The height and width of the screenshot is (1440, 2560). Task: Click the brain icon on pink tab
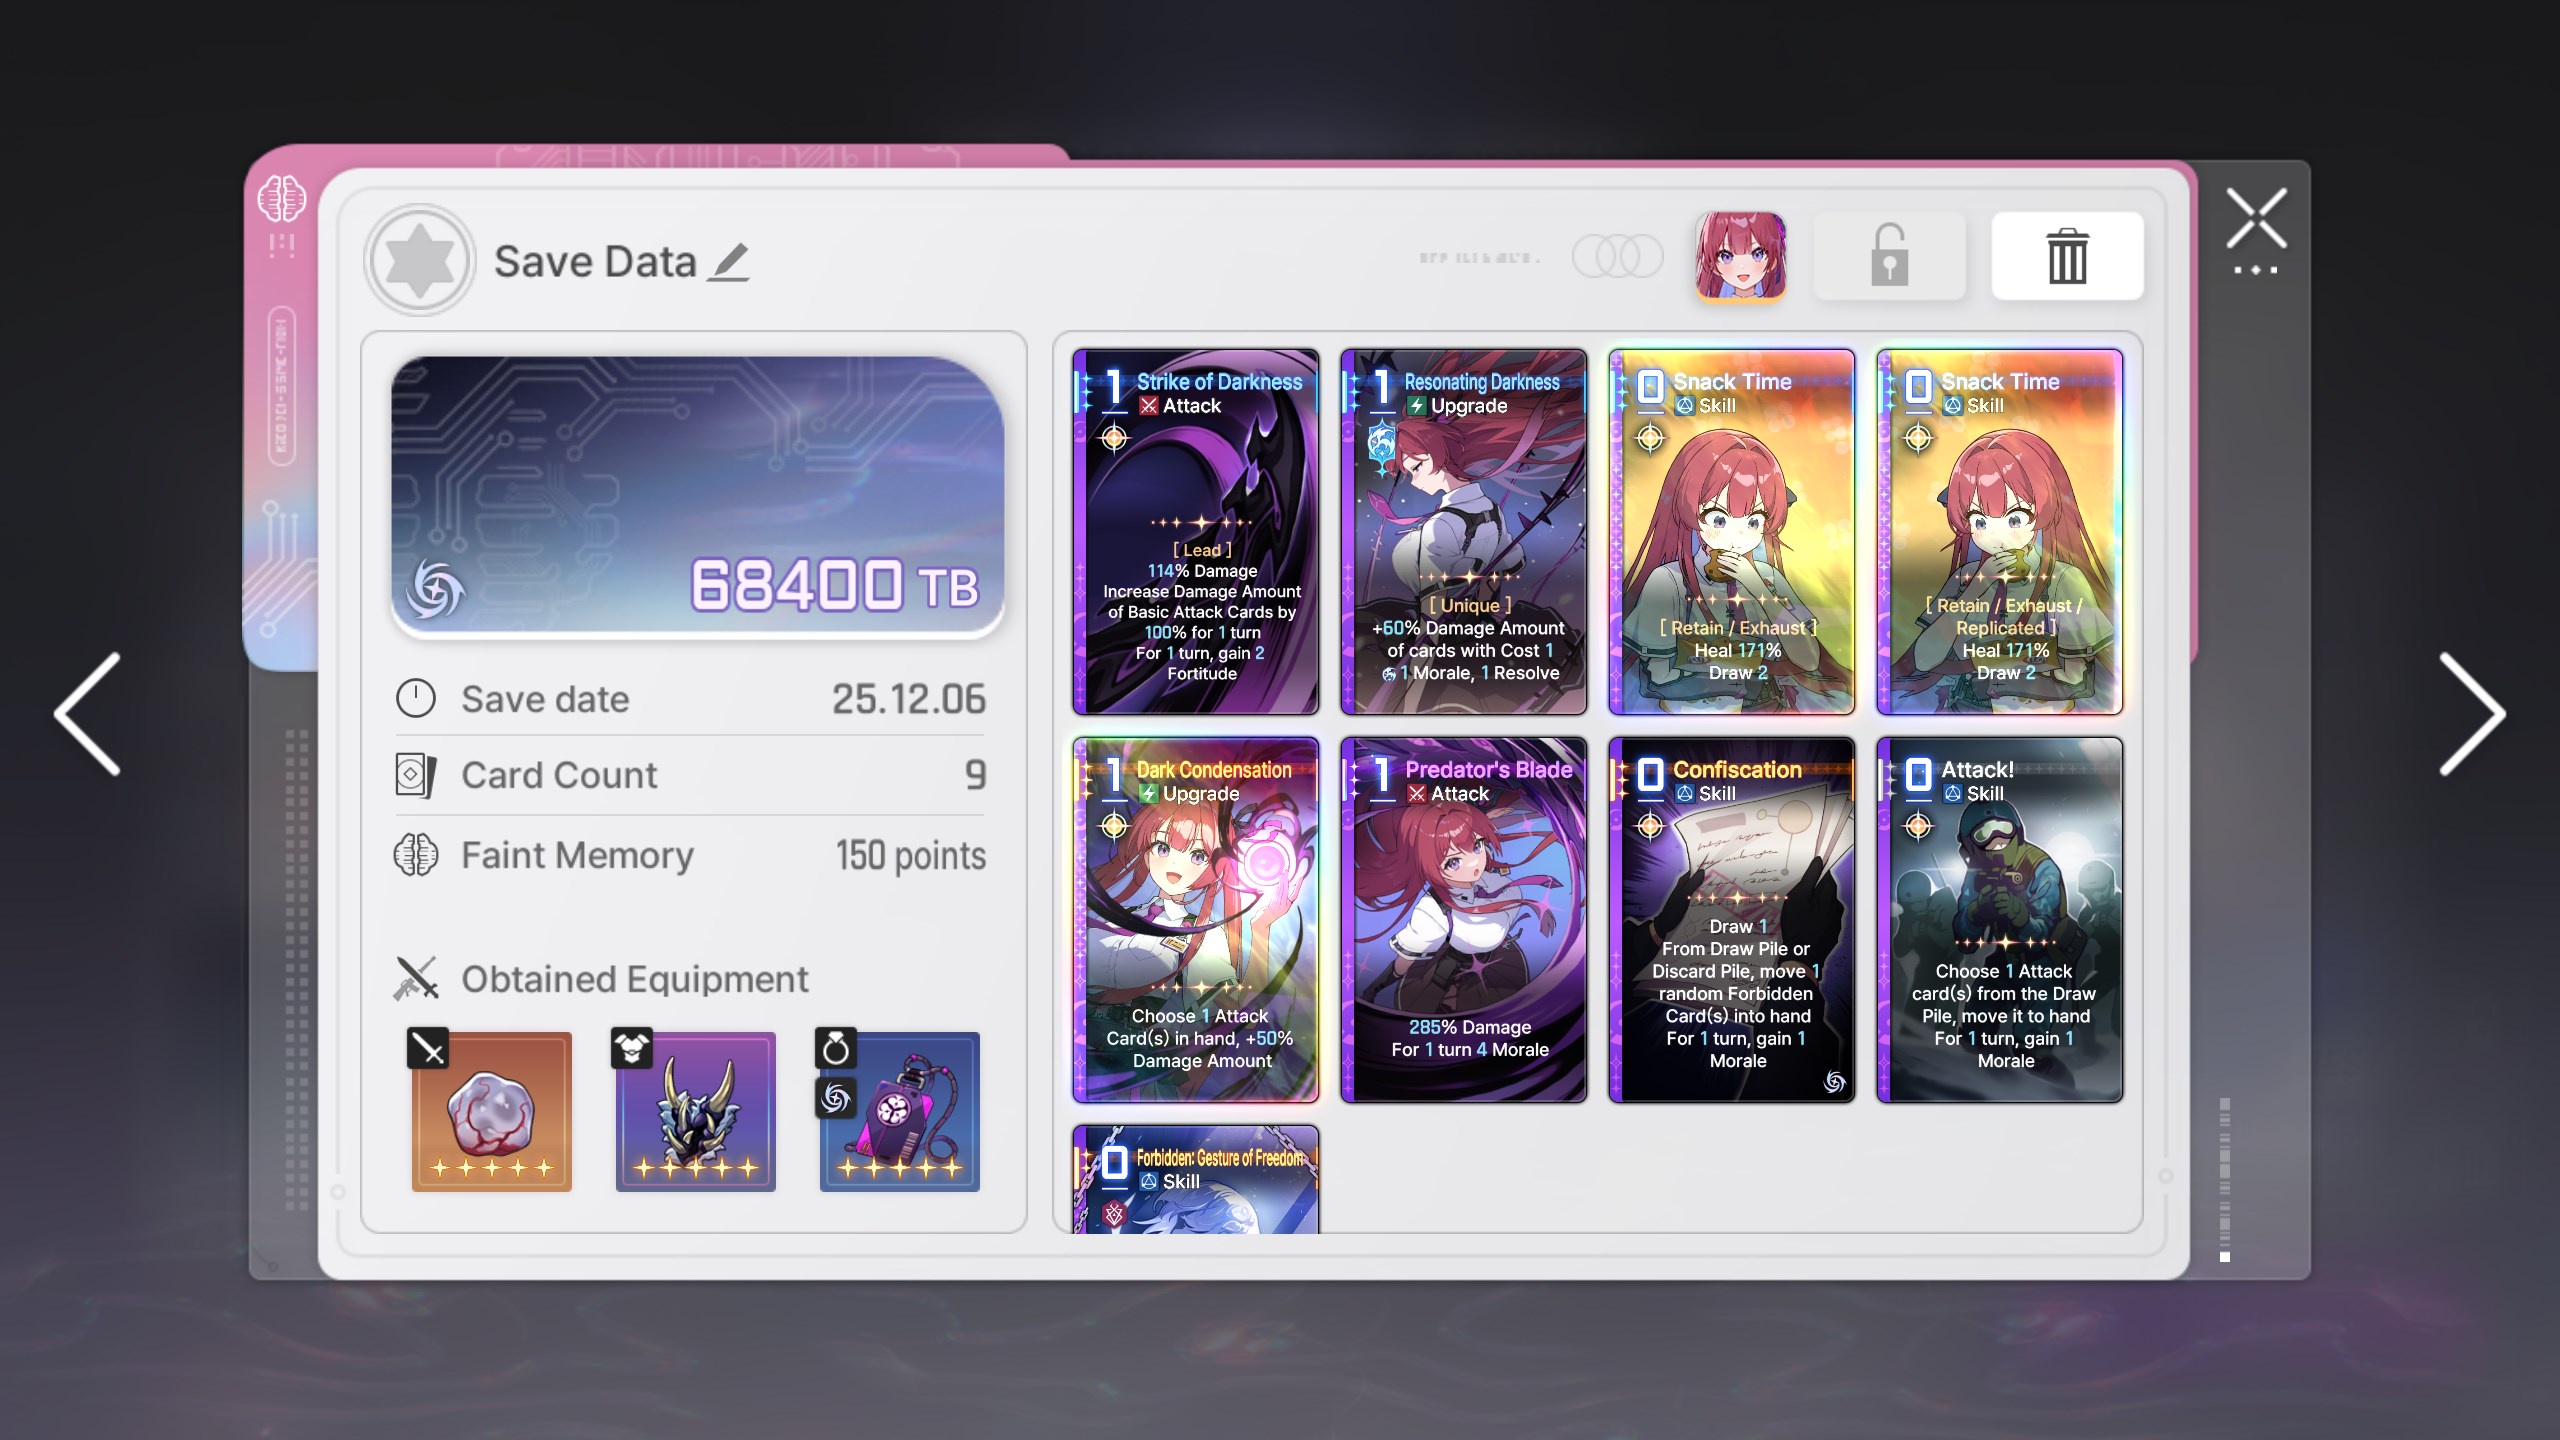281,198
